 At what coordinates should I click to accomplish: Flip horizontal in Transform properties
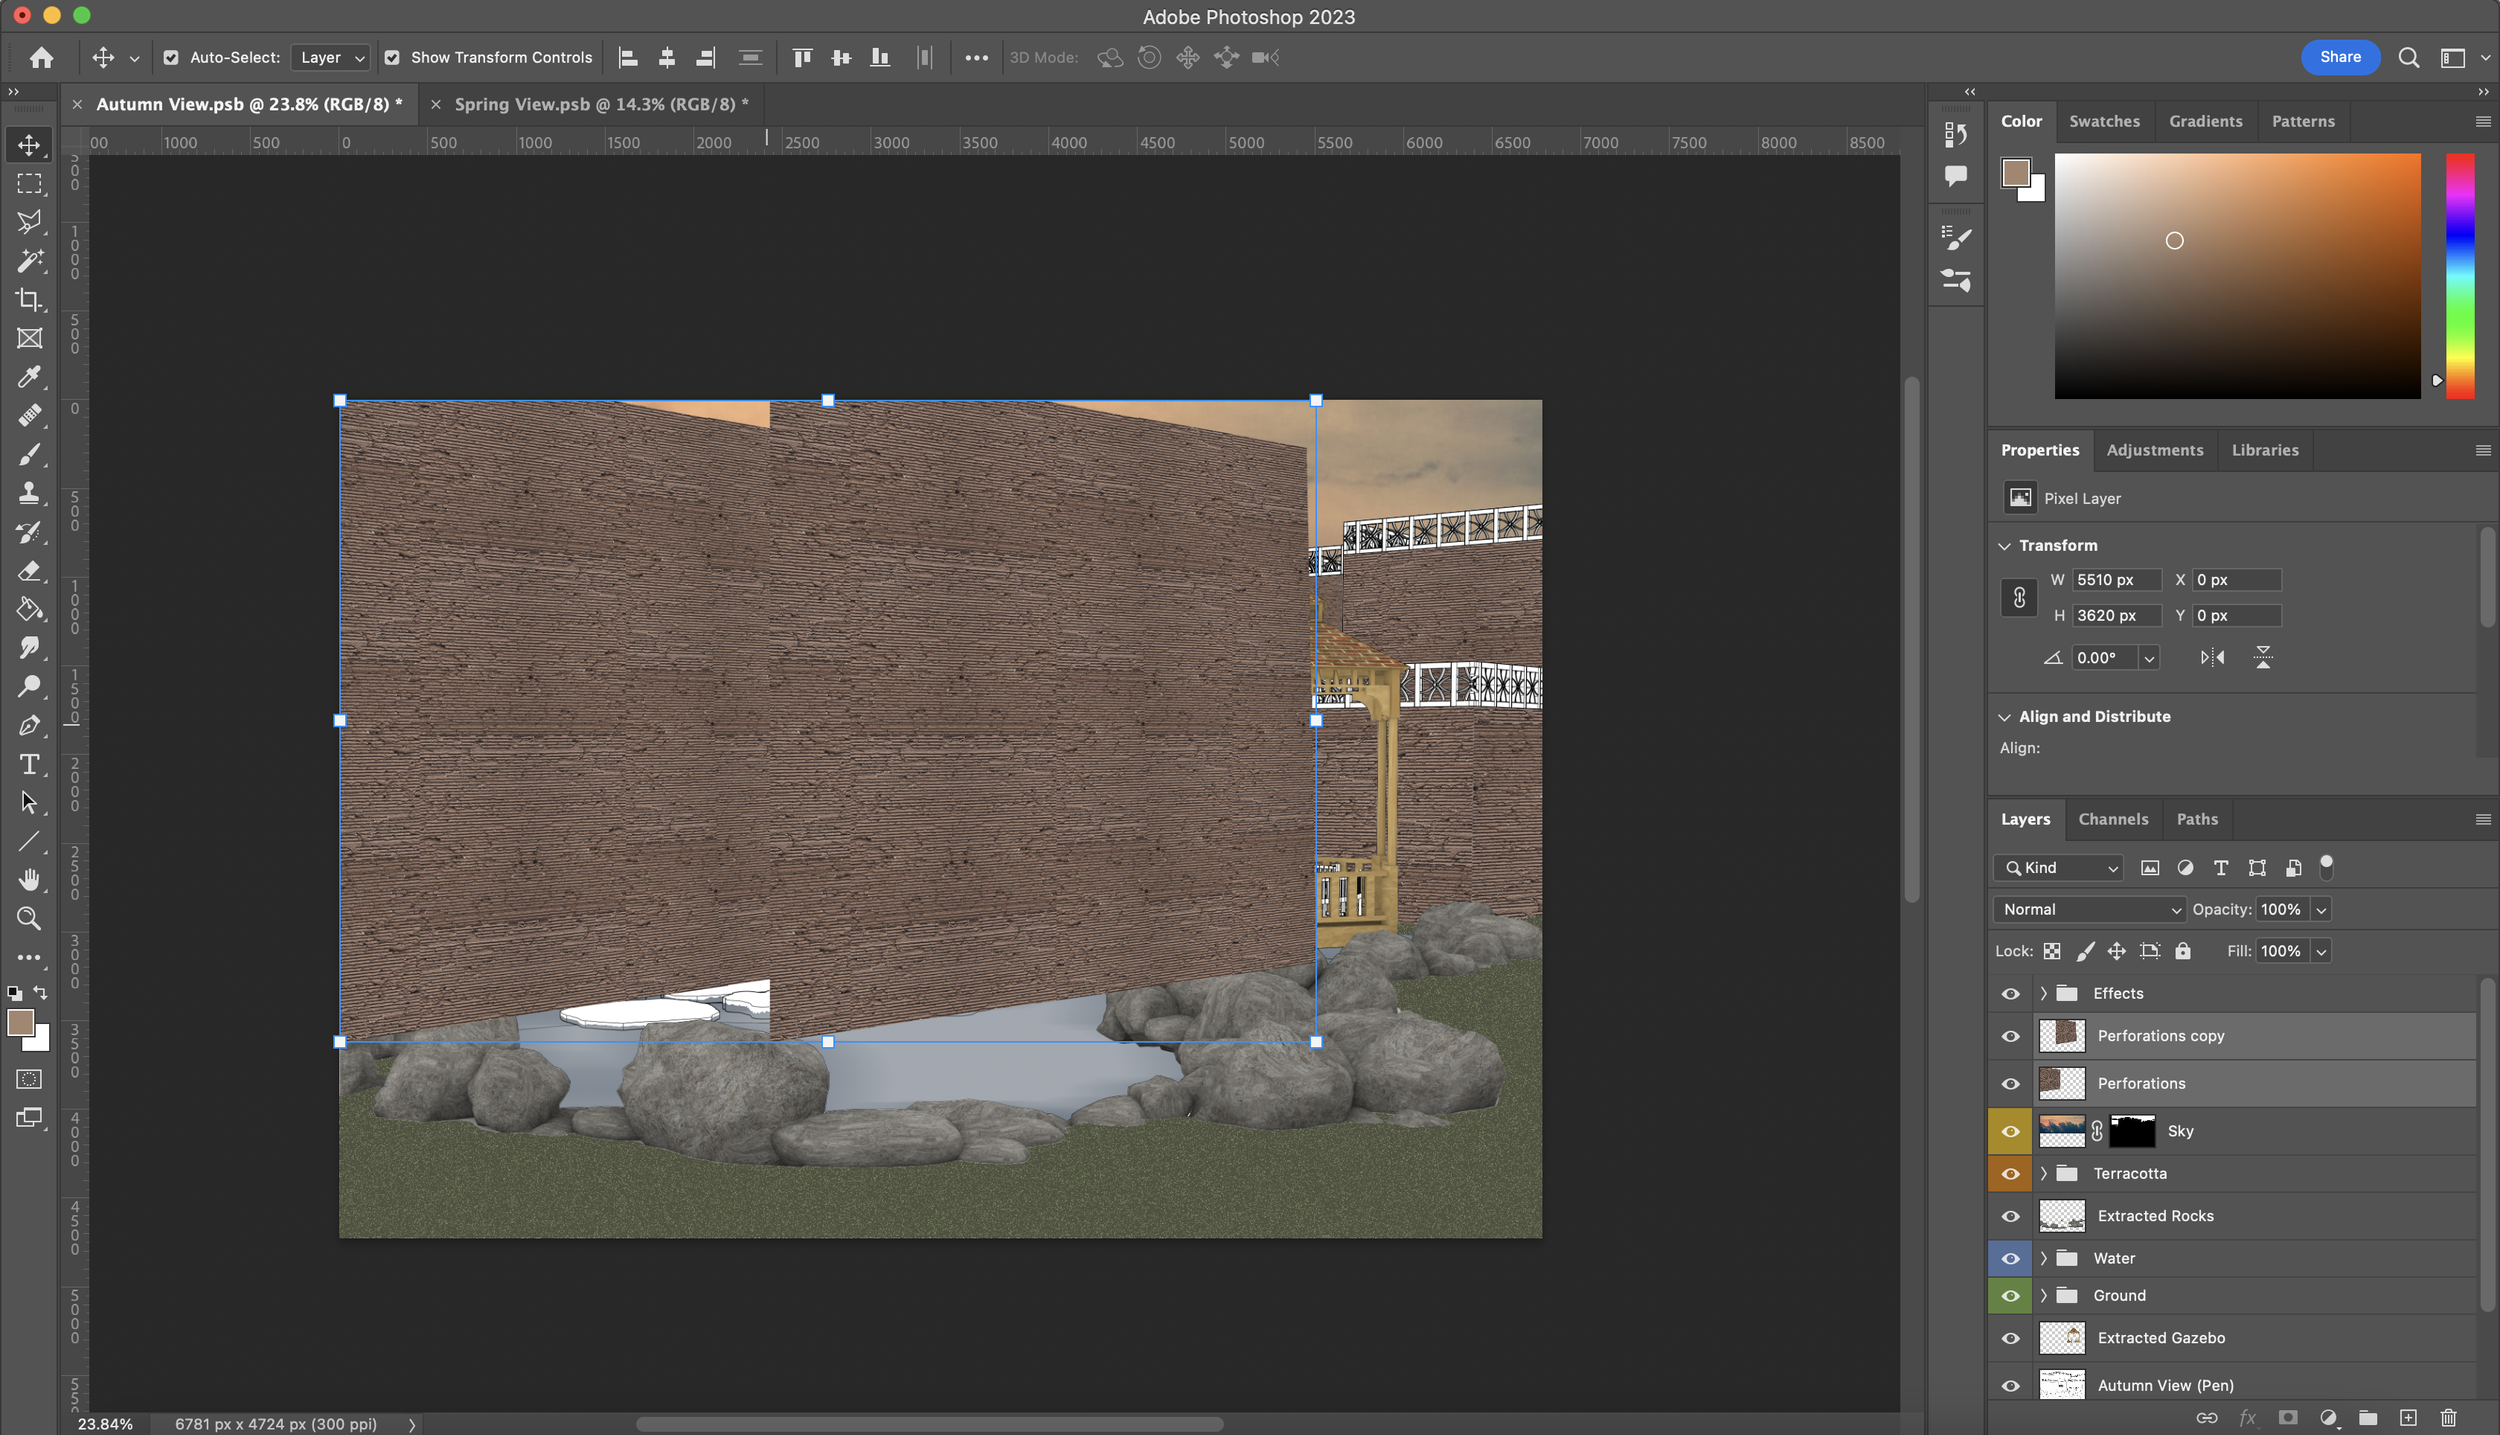[2212, 658]
